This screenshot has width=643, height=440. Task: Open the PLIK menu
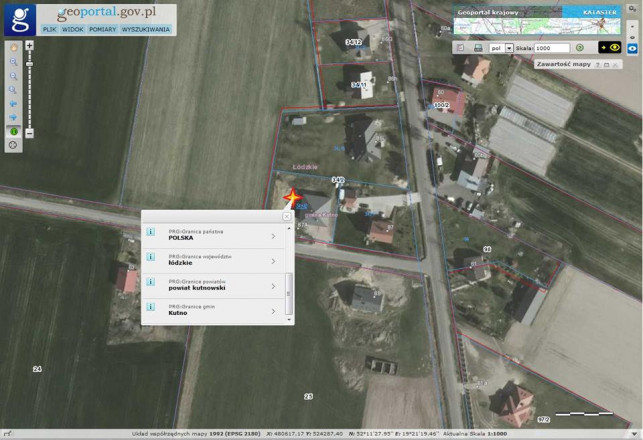click(50, 30)
